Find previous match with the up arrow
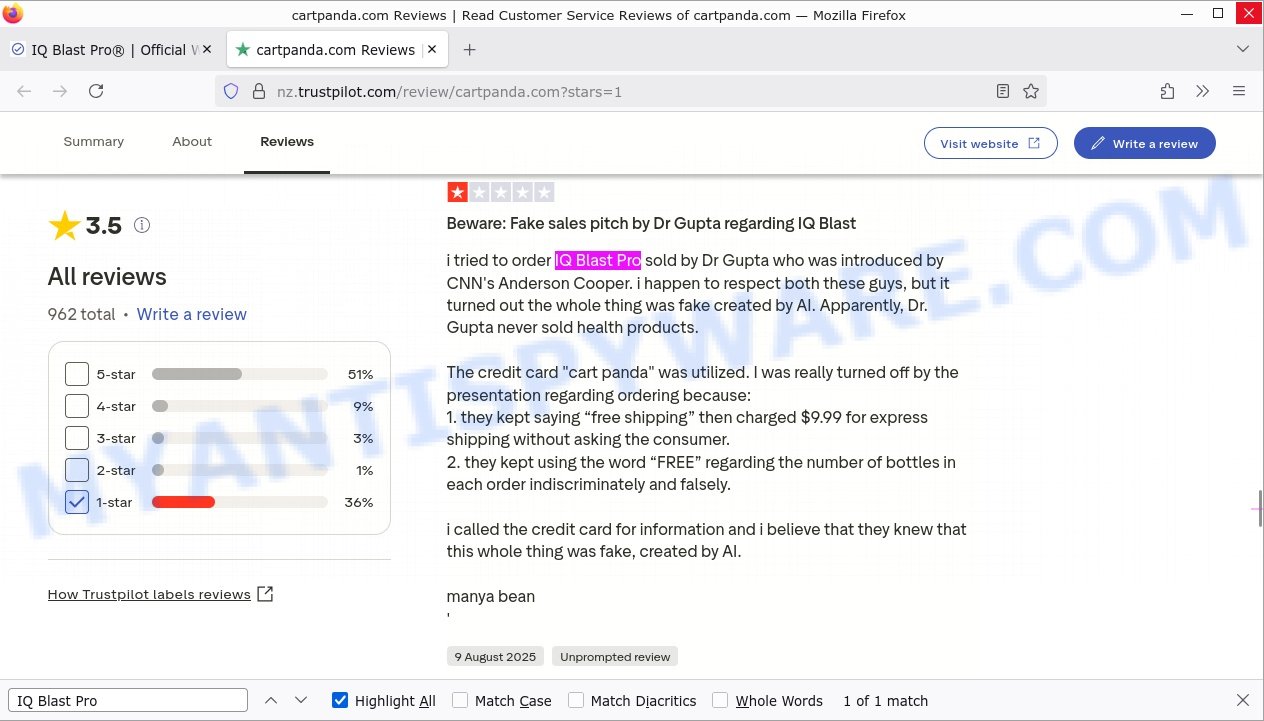1264x721 pixels. (271, 701)
